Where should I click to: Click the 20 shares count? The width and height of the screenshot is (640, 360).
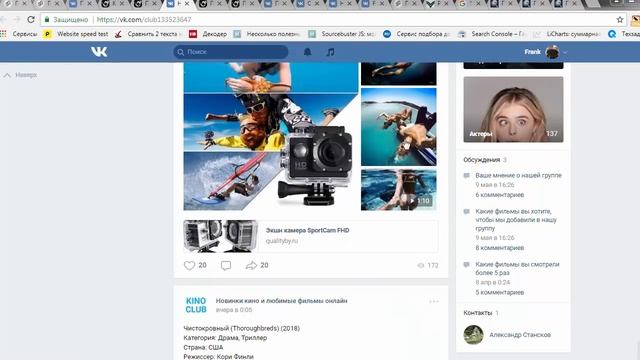tap(264, 265)
